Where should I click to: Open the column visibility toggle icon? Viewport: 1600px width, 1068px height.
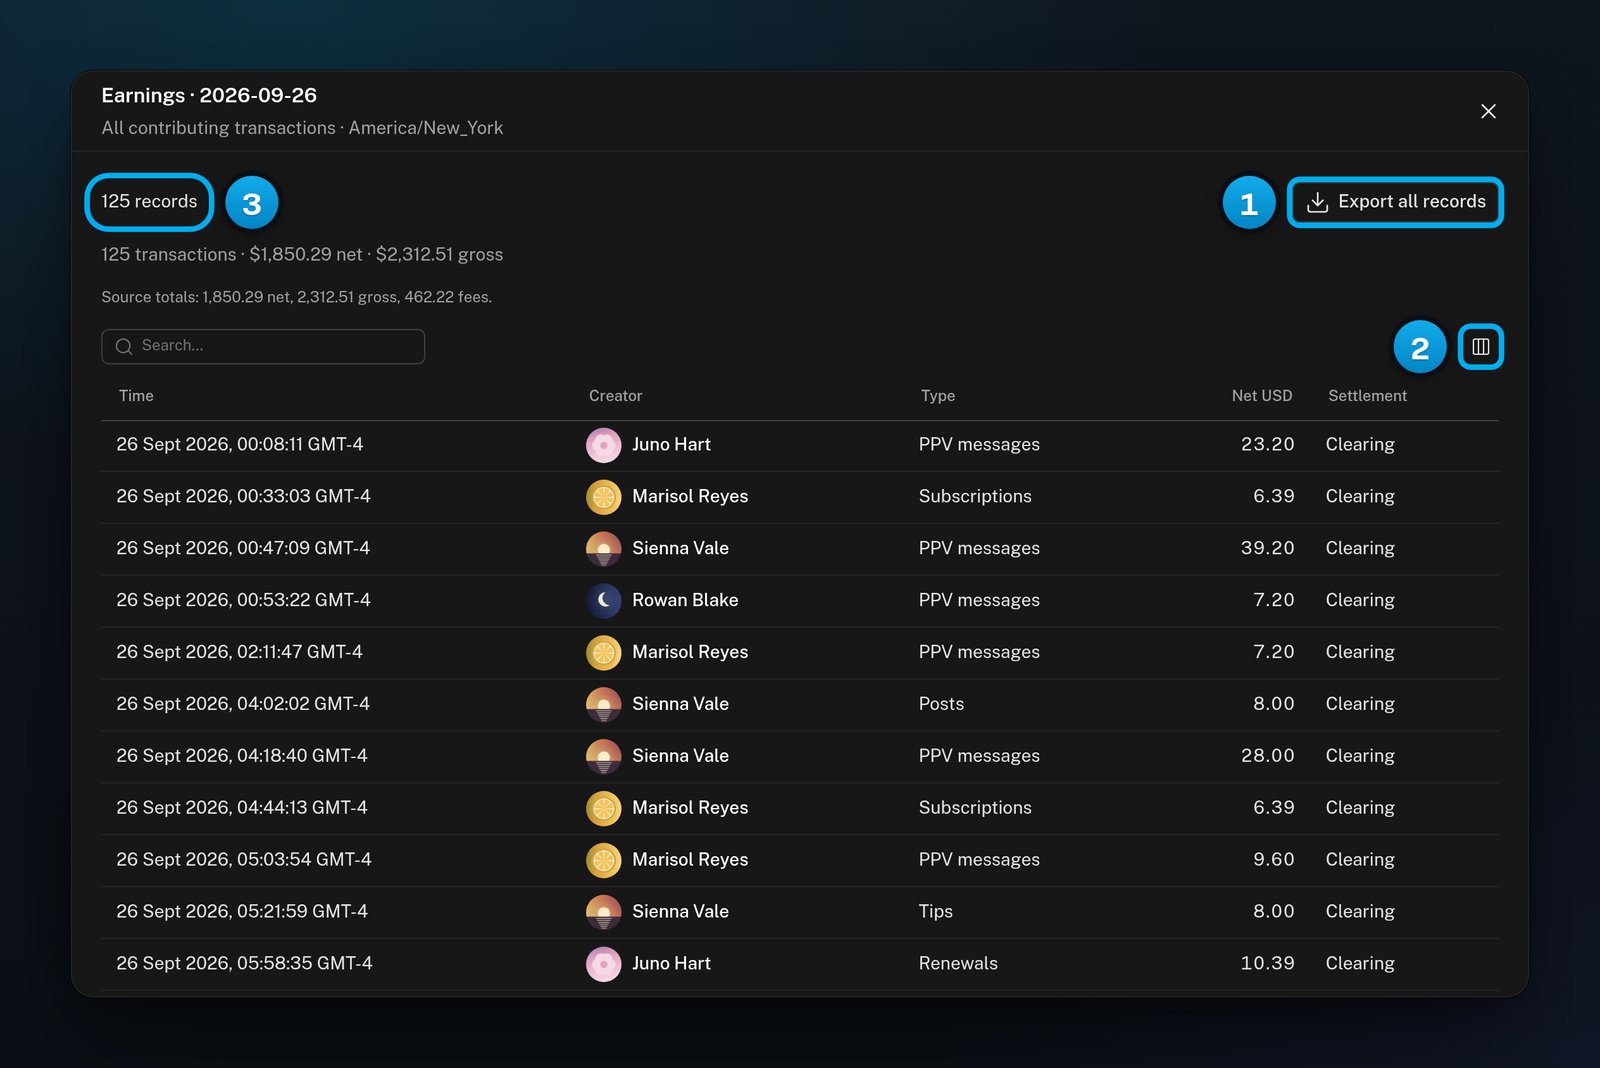(1480, 347)
